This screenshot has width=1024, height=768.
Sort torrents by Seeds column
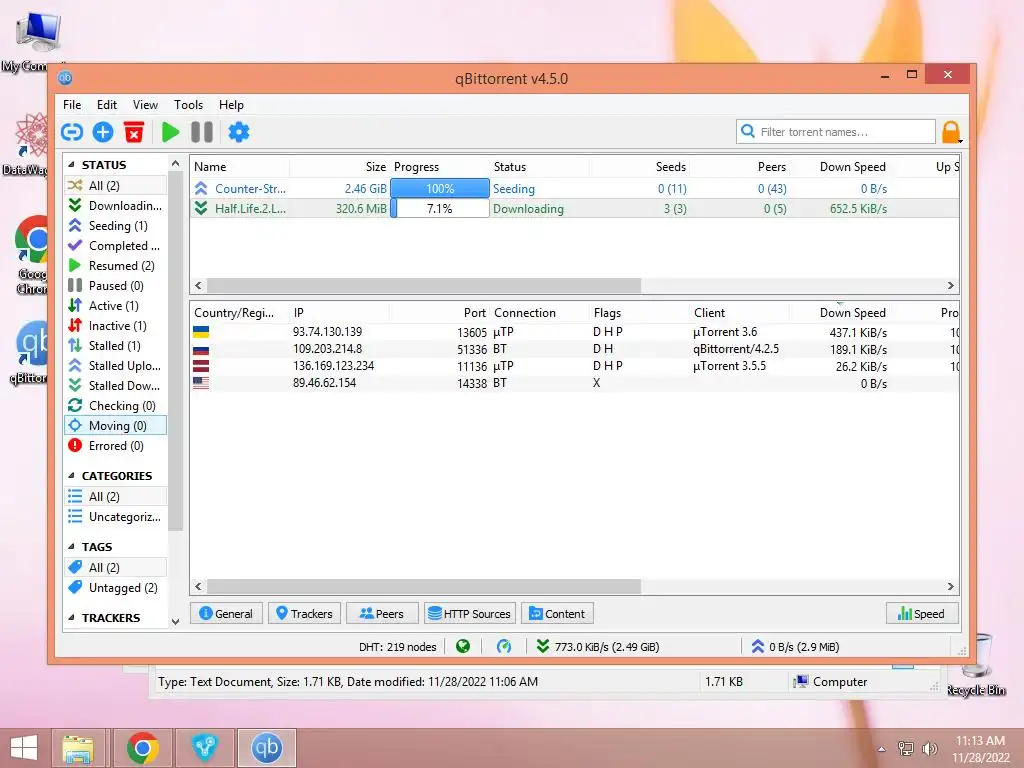(x=639, y=167)
